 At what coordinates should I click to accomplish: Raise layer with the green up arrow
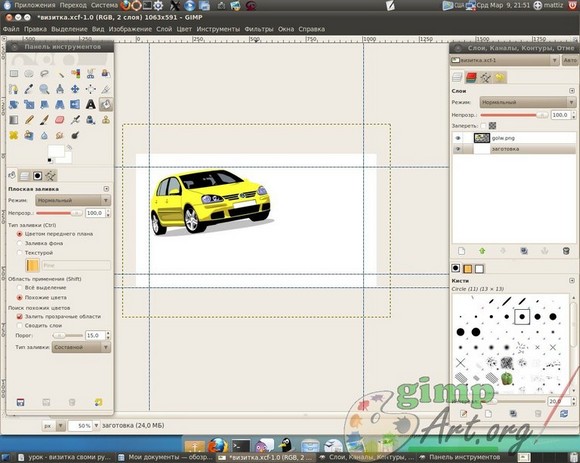coord(482,251)
